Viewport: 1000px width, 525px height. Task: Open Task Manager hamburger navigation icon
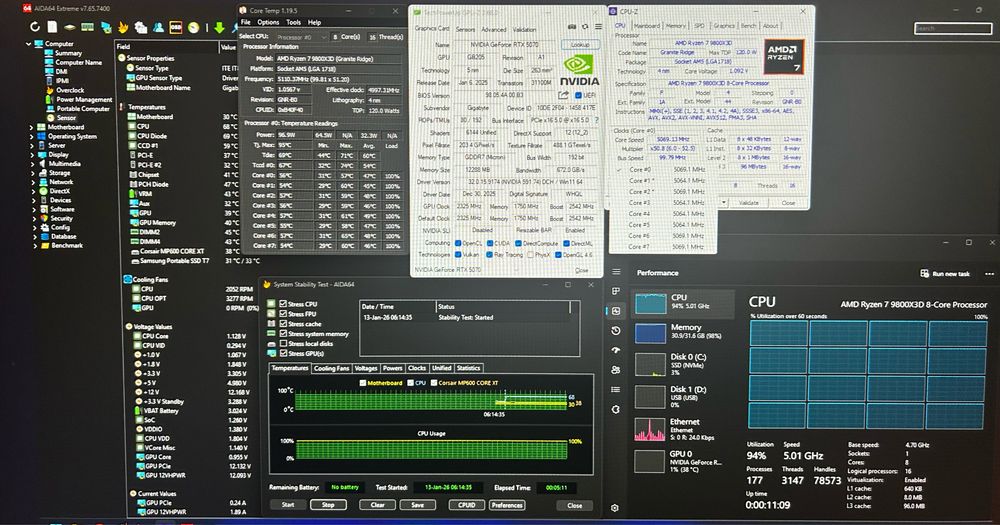pos(616,272)
